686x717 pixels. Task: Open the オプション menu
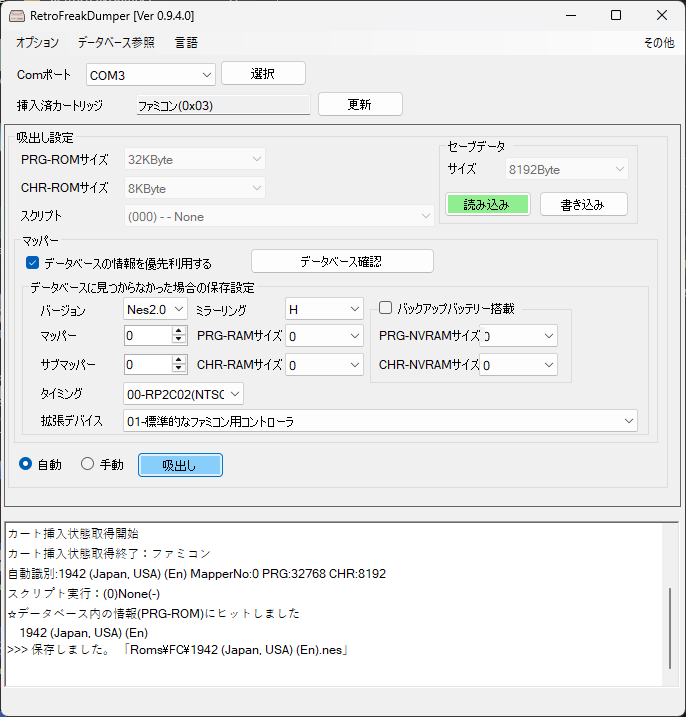(x=38, y=43)
